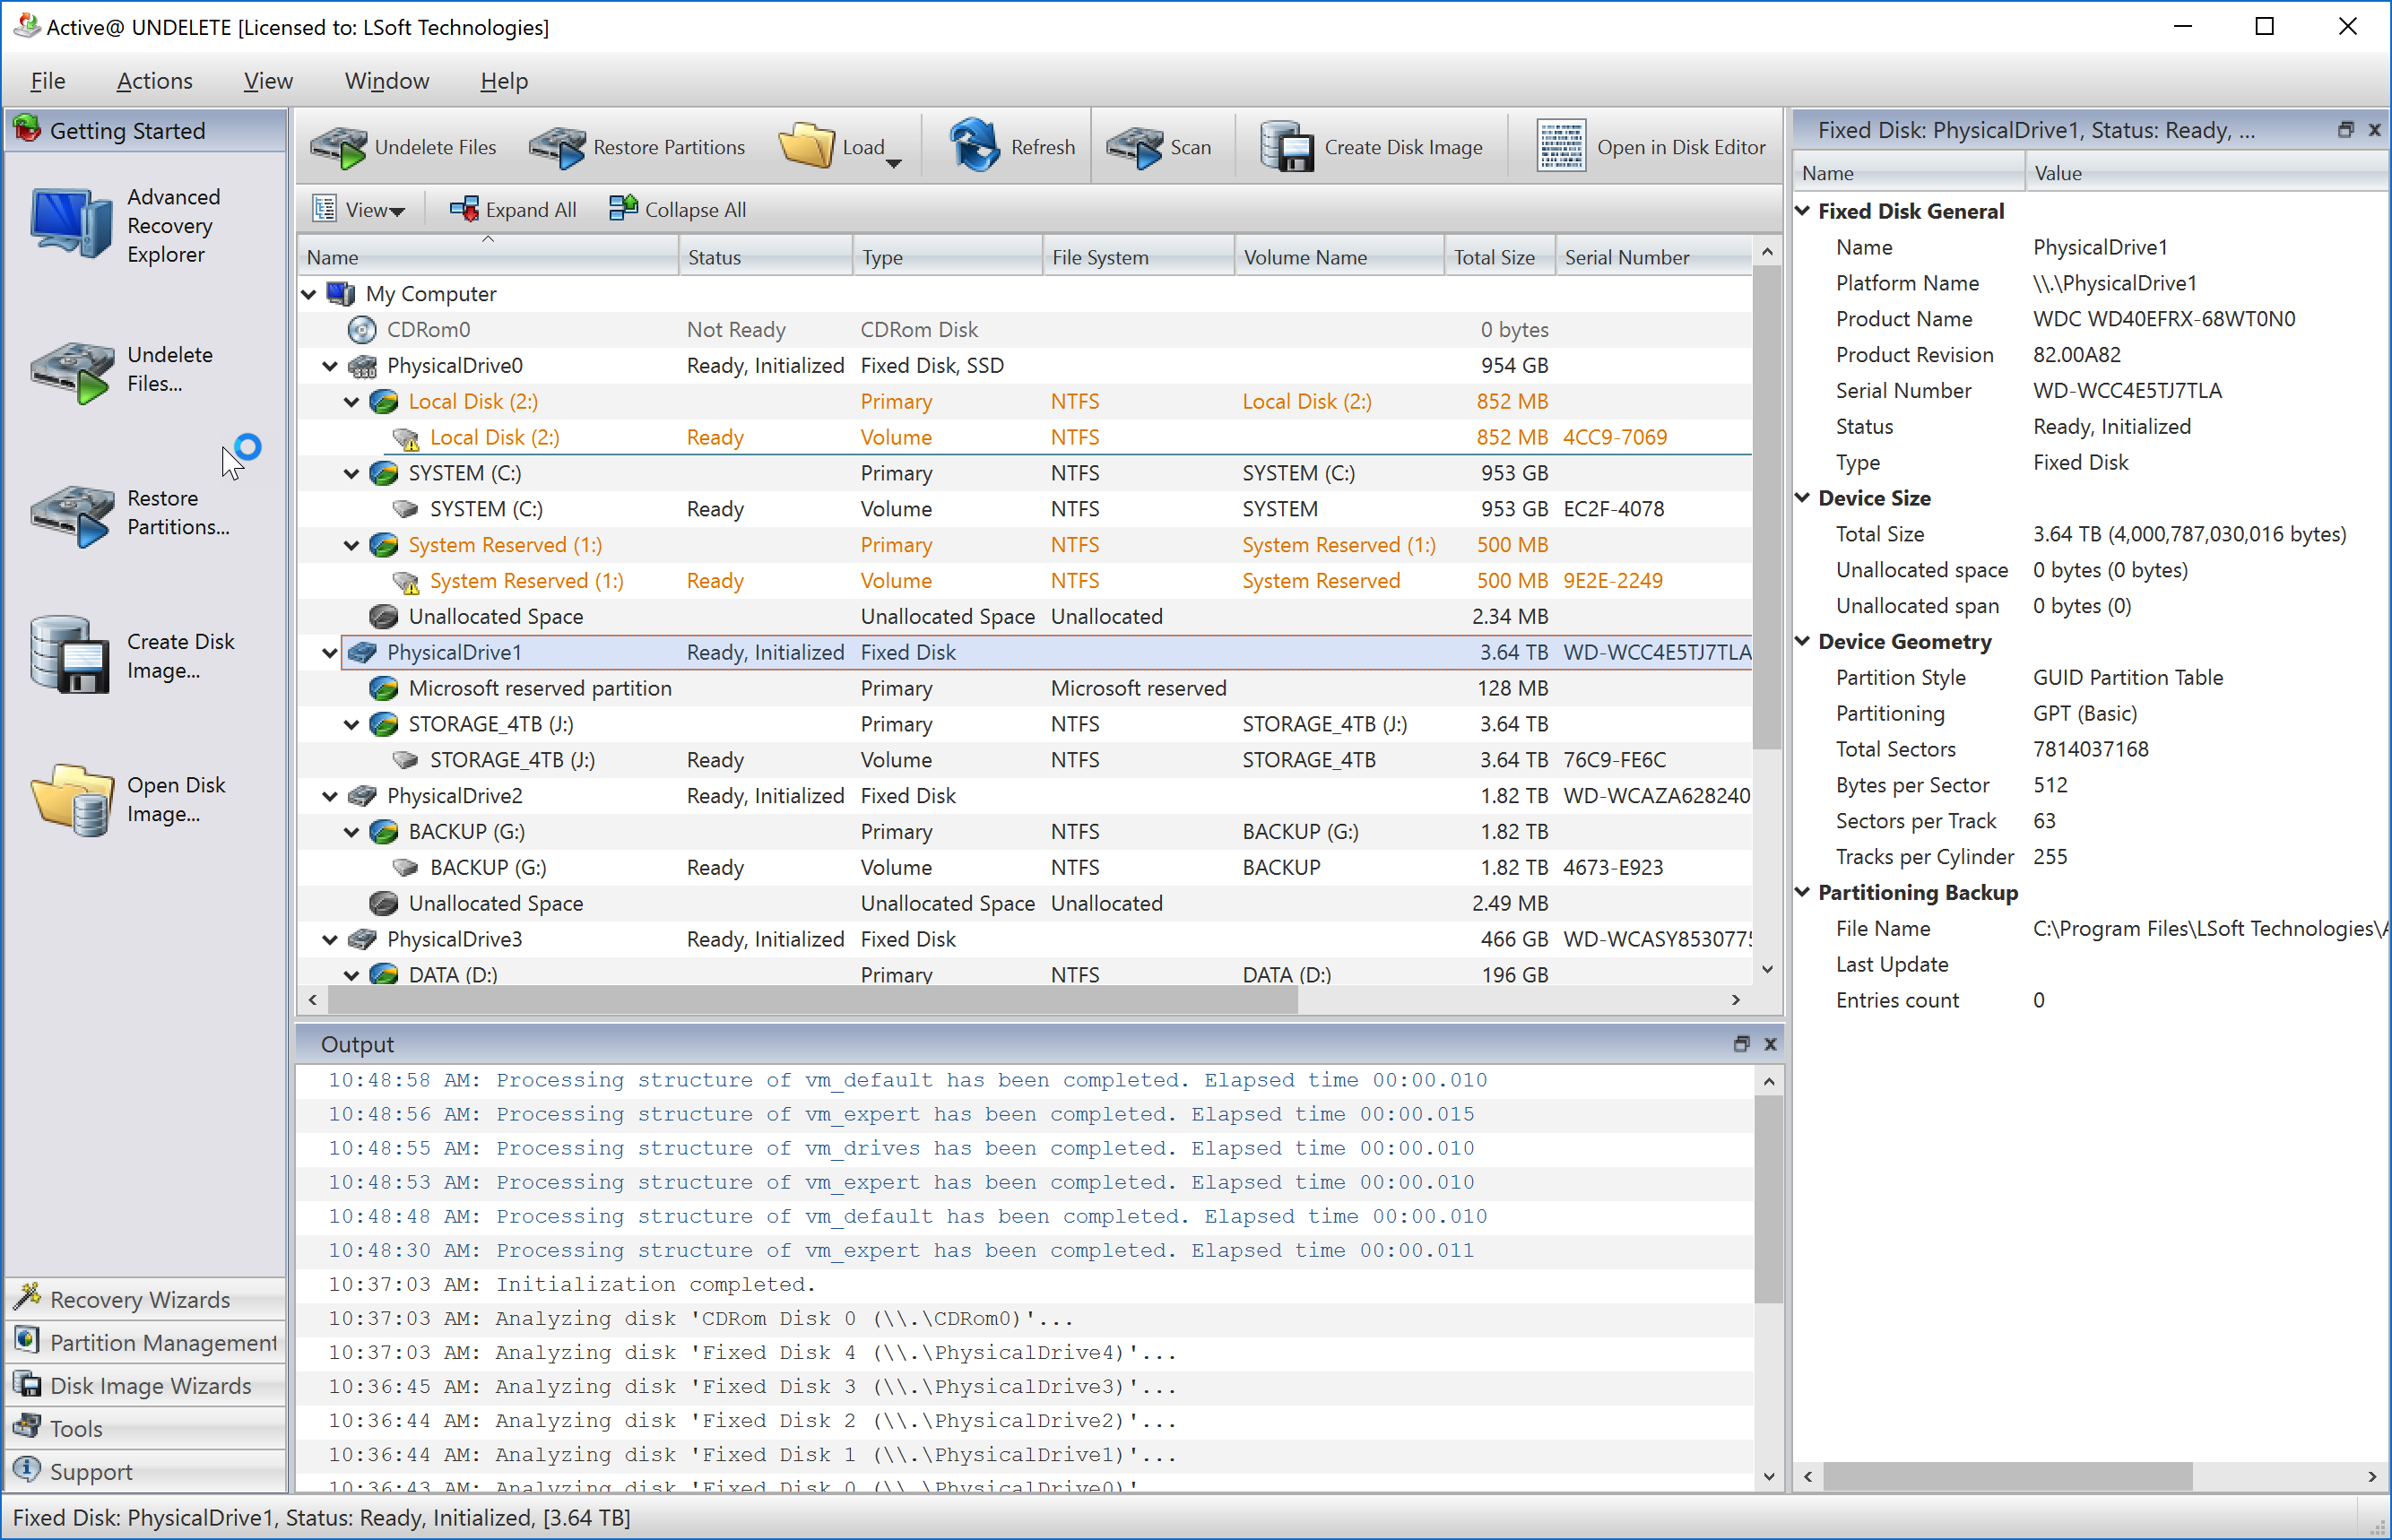Click the Actions menu item
The width and height of the screenshot is (2392, 1540).
[x=153, y=80]
